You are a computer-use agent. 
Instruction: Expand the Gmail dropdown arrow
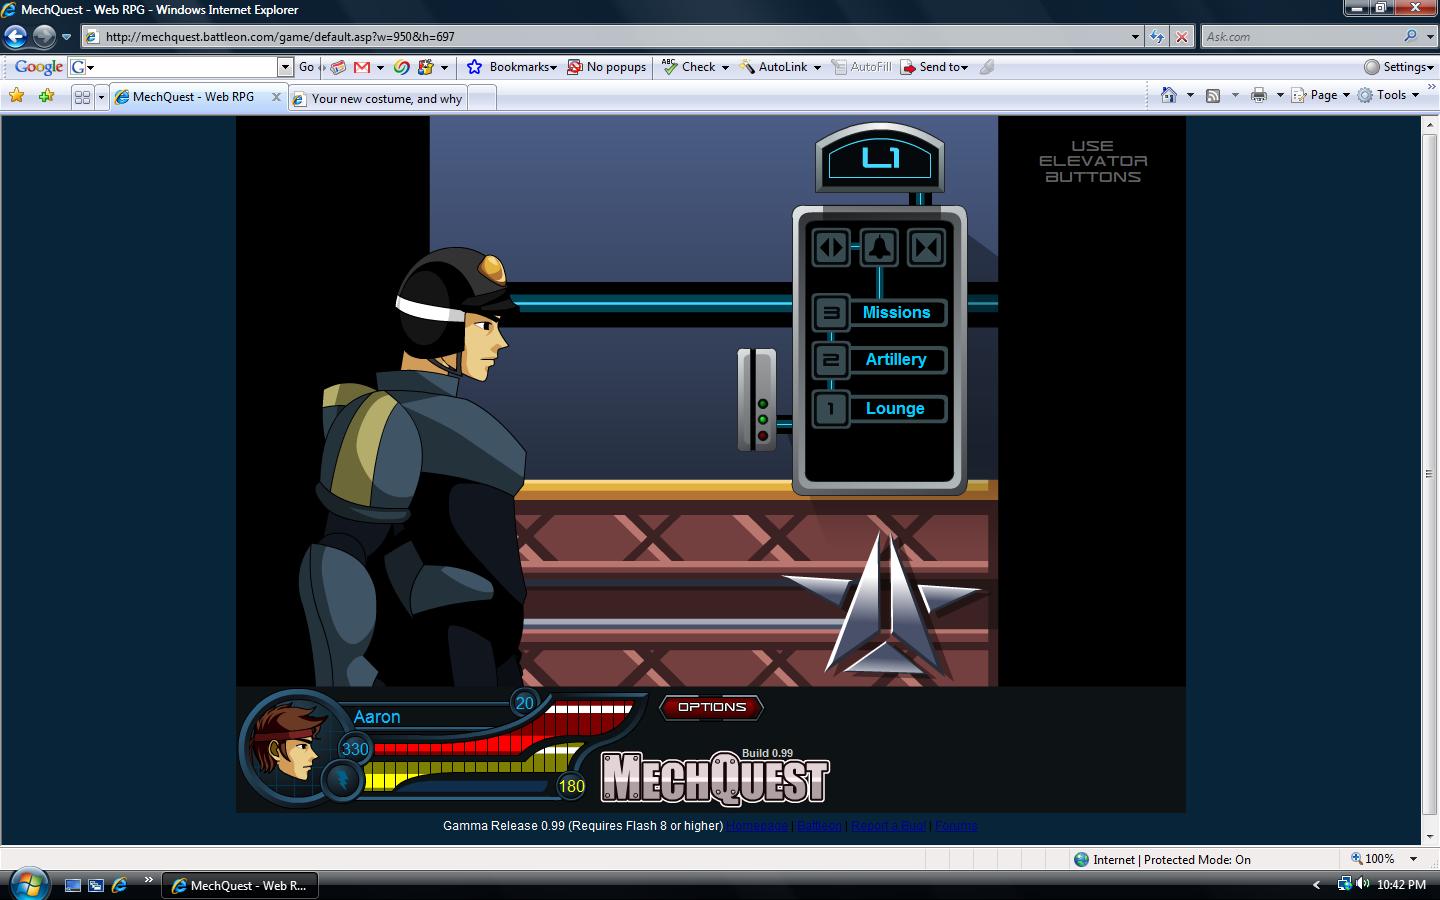(380, 68)
